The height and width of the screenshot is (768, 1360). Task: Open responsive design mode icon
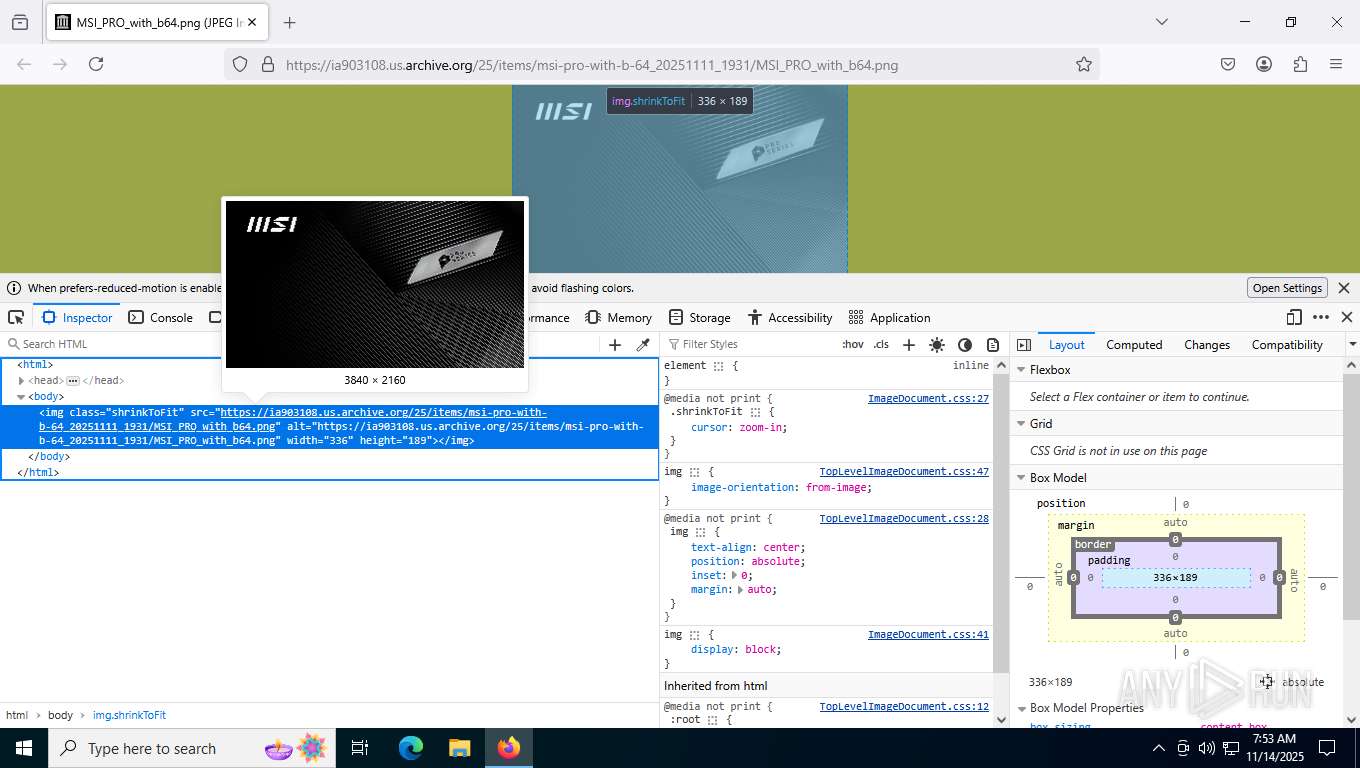tap(1294, 317)
